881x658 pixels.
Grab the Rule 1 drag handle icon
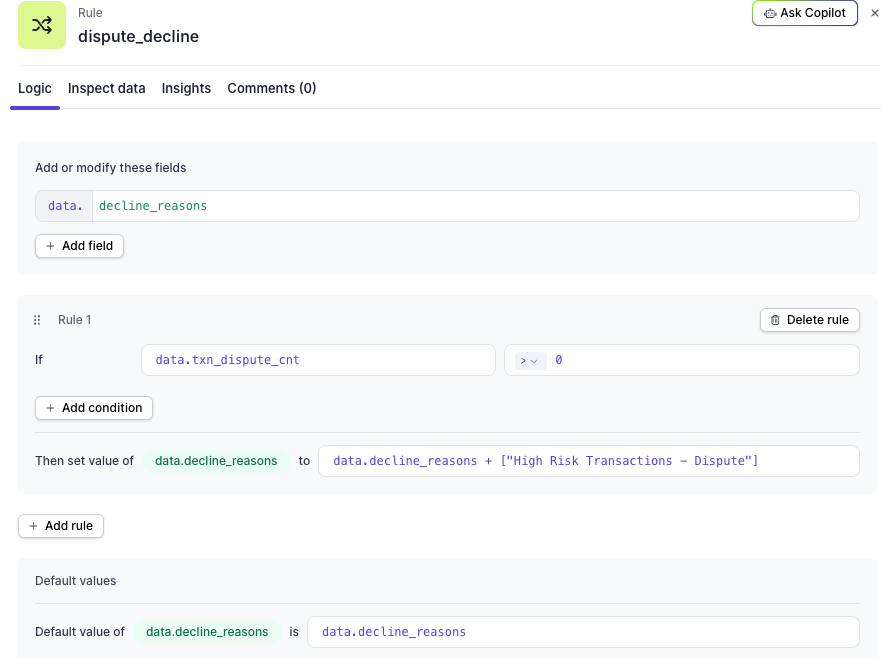(37, 320)
